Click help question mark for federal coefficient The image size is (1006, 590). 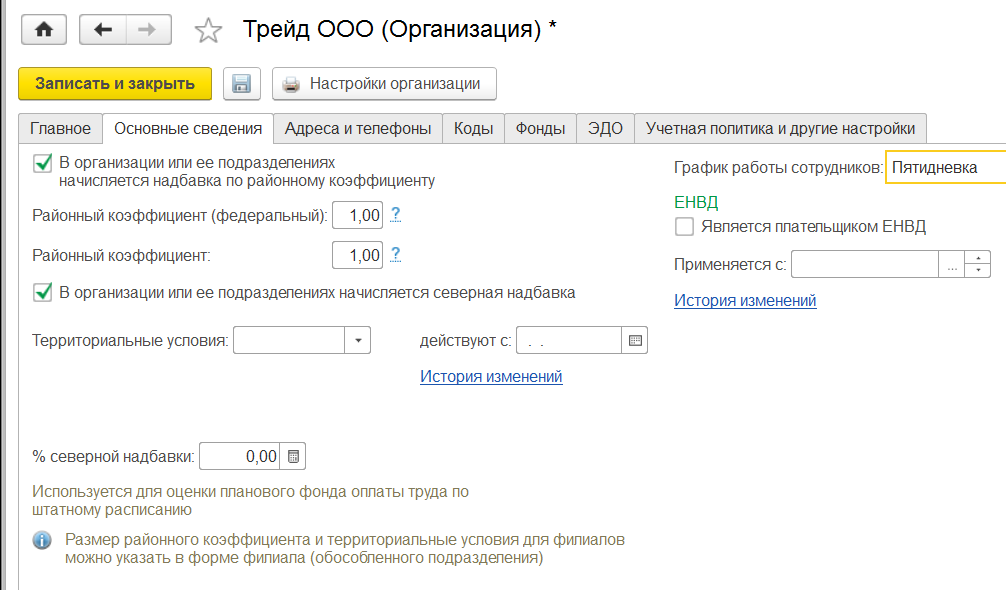pyautogui.click(x=396, y=214)
